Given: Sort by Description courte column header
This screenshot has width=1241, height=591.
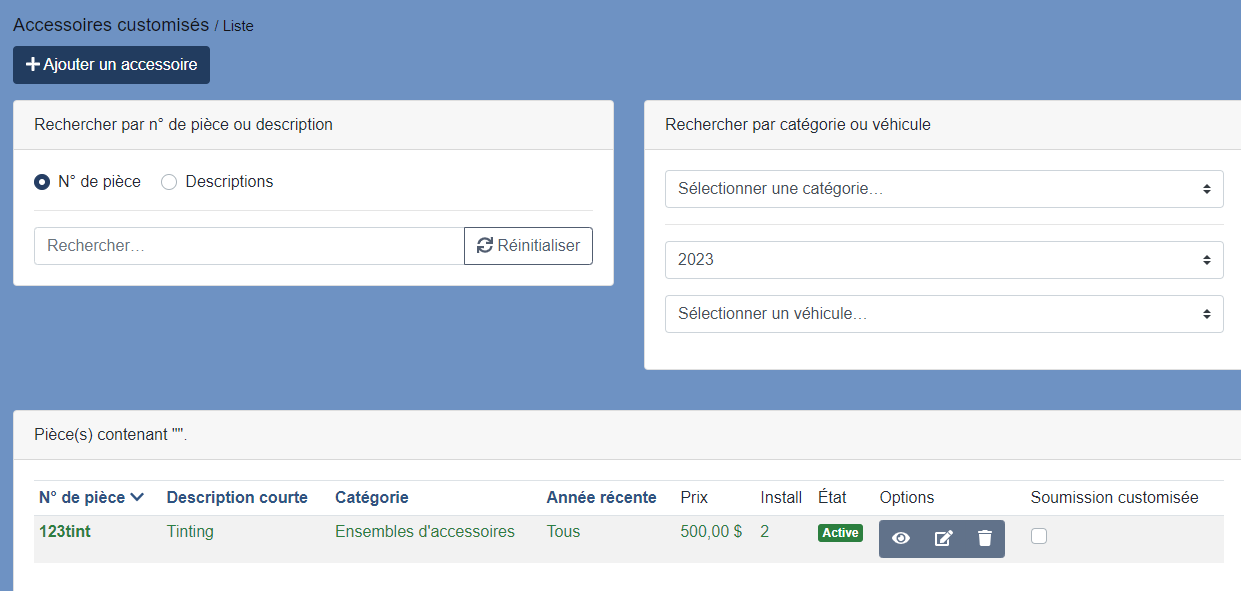Looking at the screenshot, I should tap(237, 497).
